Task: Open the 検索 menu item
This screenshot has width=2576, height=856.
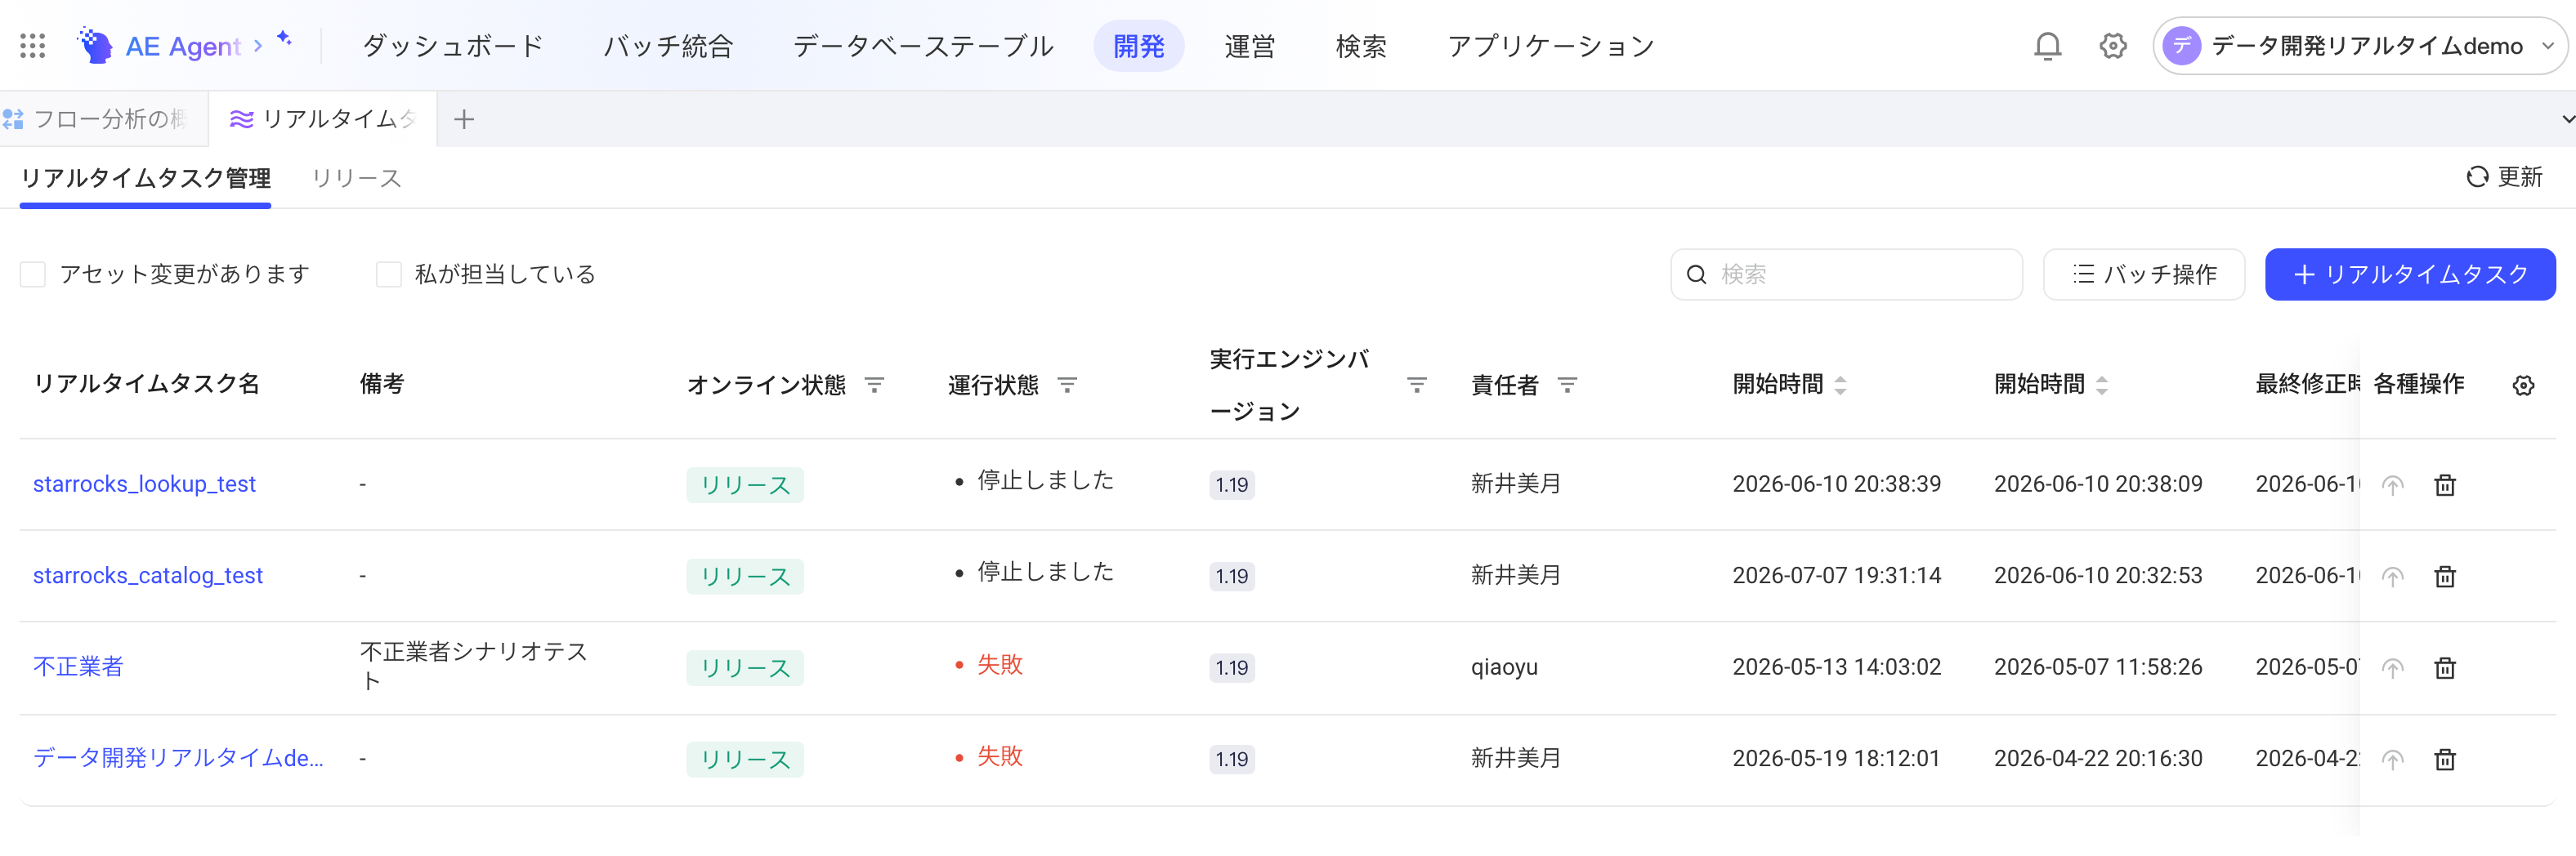Action: [1360, 46]
